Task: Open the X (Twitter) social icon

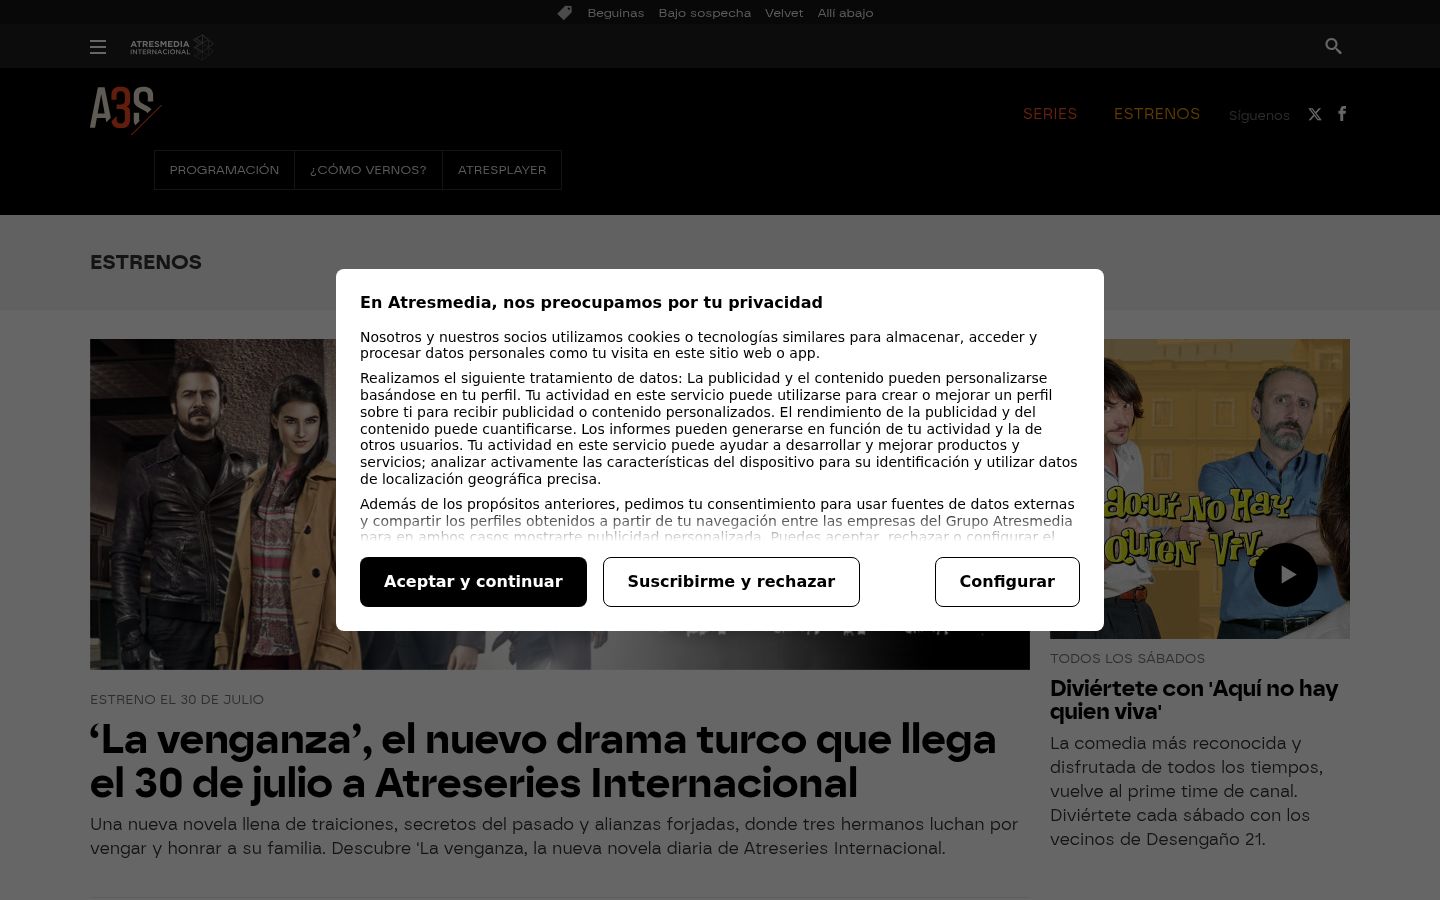Action: point(1315,114)
